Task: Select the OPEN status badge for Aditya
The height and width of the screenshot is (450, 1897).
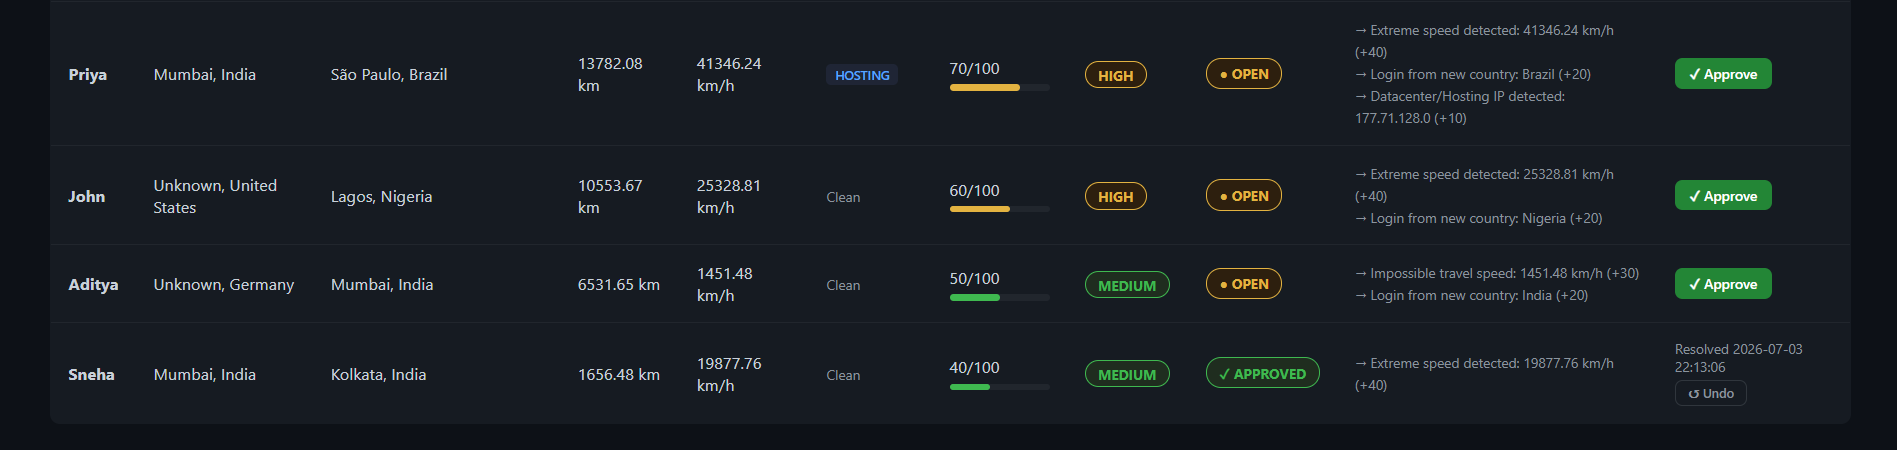Action: [x=1244, y=284]
